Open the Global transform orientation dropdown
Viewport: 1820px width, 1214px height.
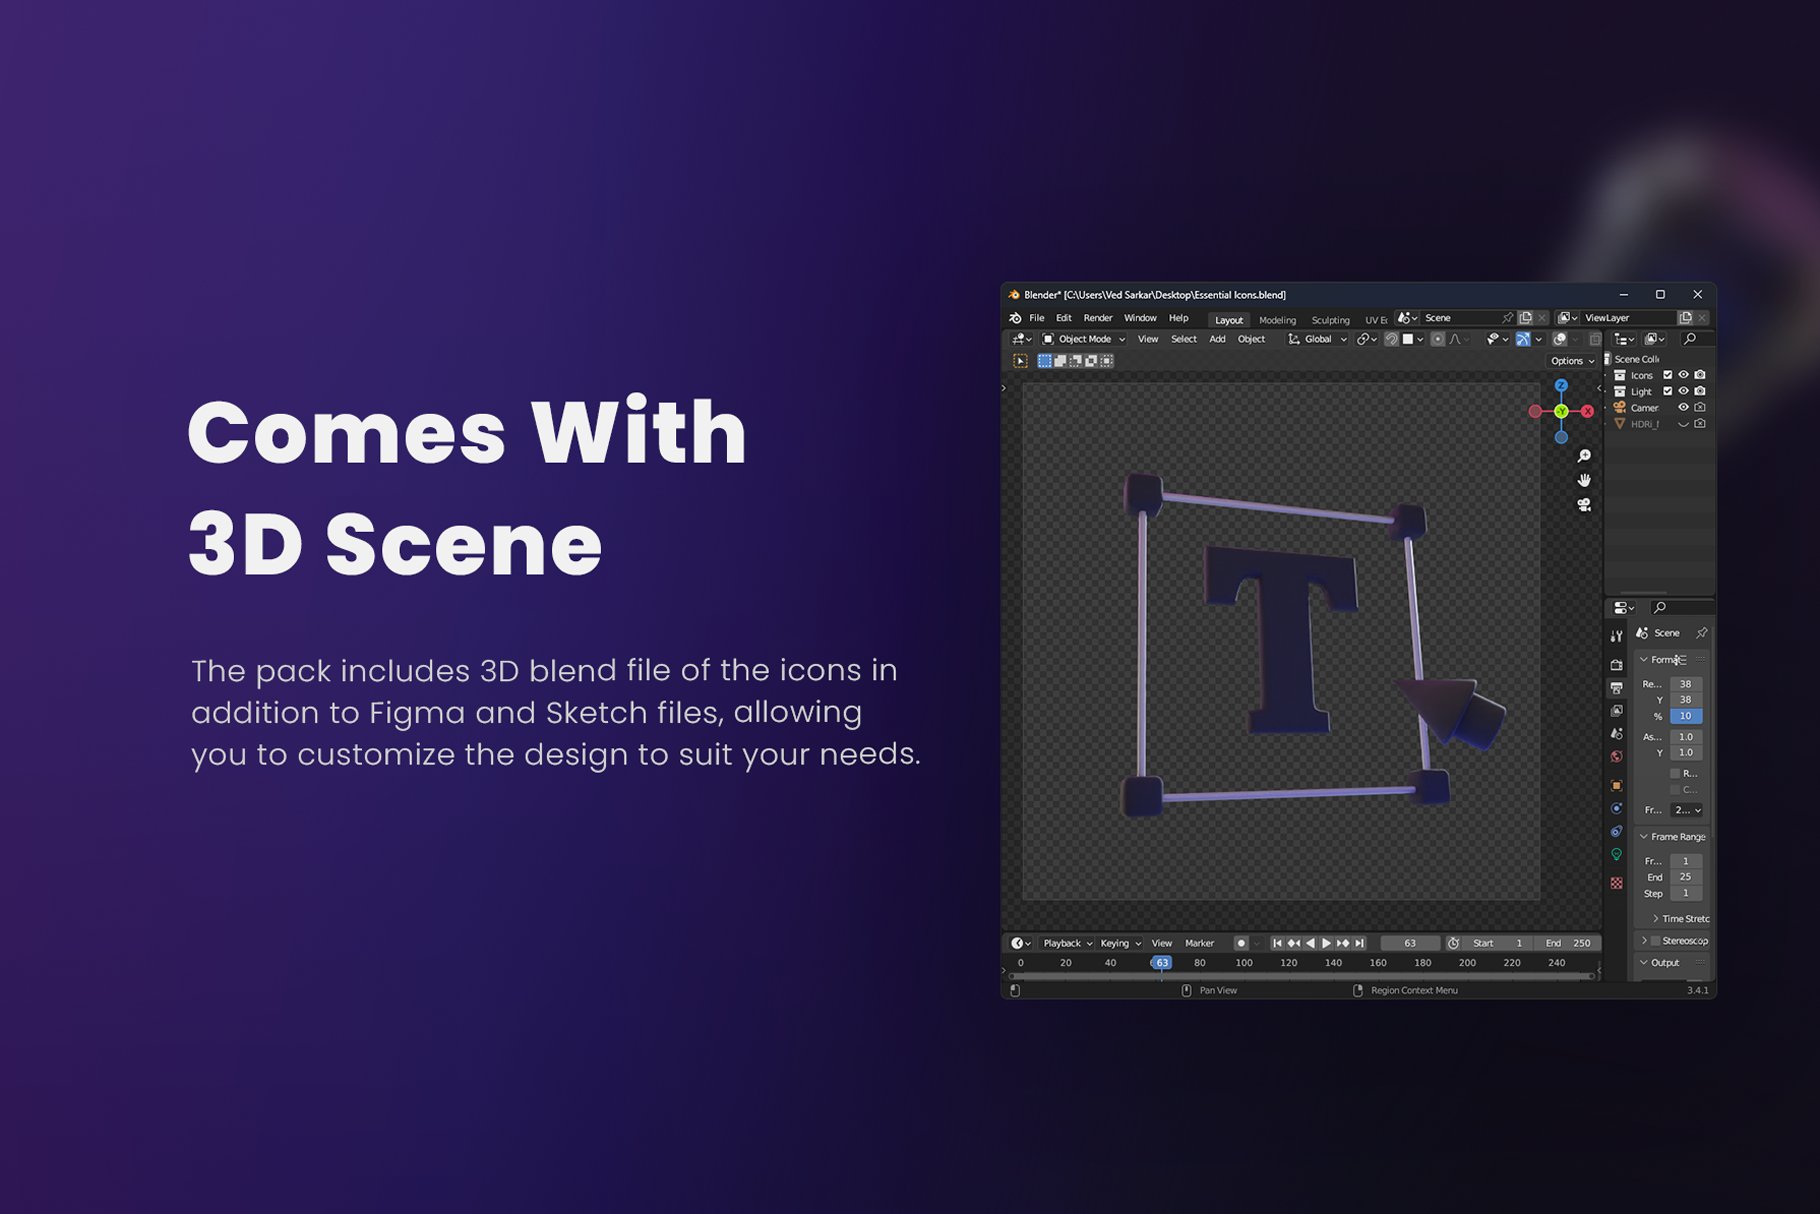click(1317, 339)
